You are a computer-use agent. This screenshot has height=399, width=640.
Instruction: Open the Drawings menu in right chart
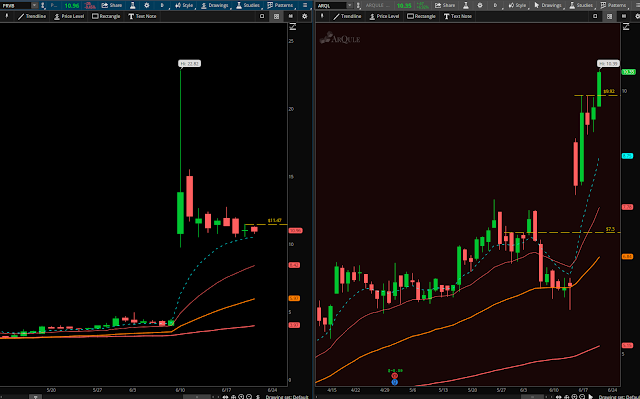click(548, 5)
